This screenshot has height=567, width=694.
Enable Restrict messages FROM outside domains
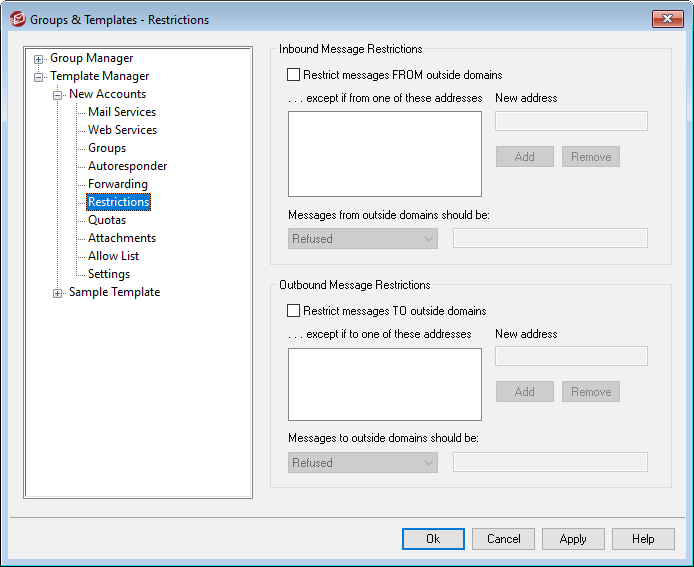tap(294, 75)
